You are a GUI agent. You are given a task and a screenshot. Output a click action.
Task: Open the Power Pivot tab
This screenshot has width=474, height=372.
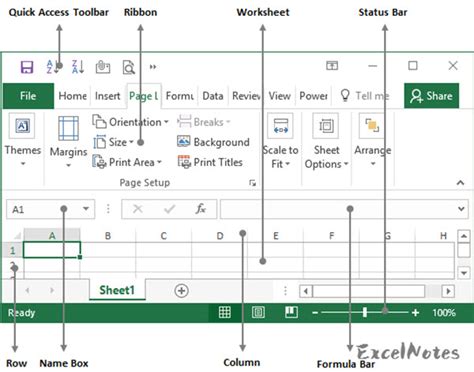coord(313,96)
